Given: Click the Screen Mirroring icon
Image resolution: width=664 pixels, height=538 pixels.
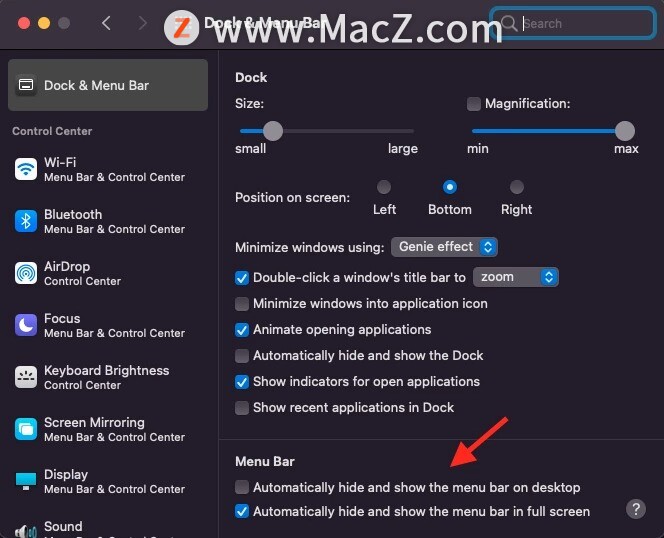Looking at the screenshot, I should [x=26, y=429].
